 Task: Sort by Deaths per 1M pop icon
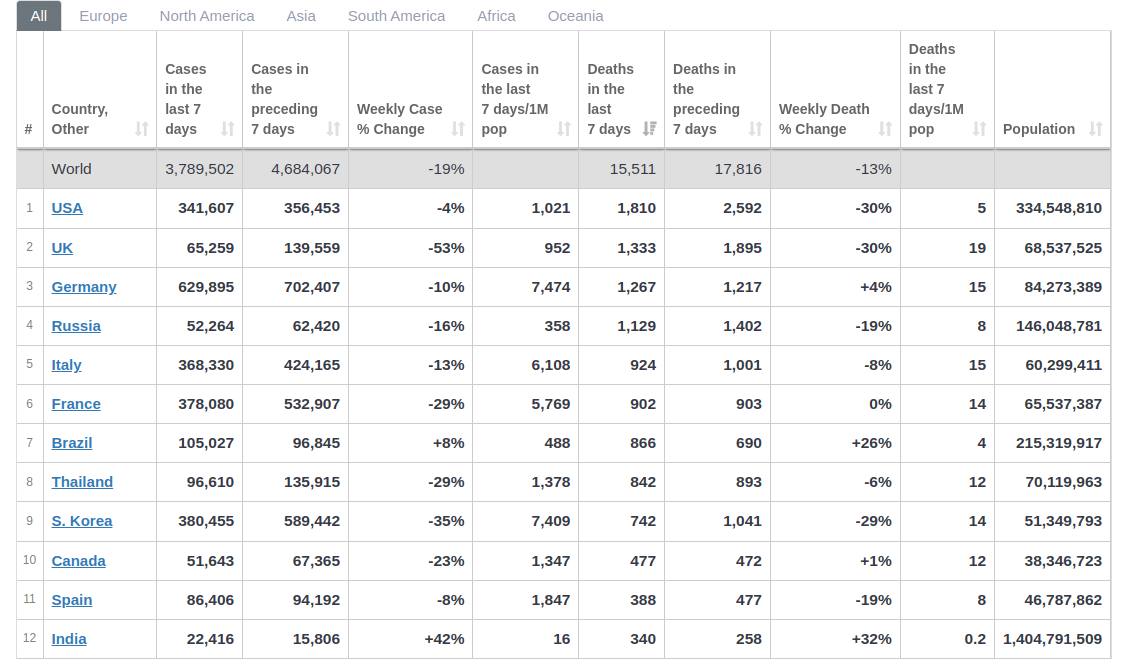click(980, 129)
